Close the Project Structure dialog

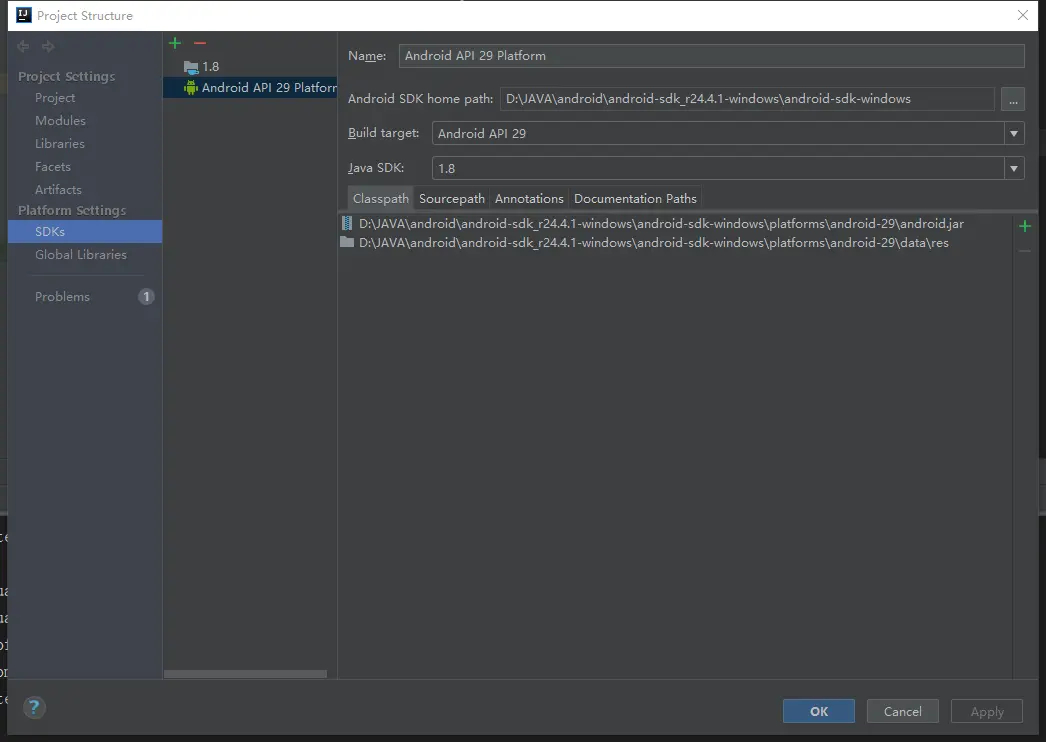[1023, 15]
